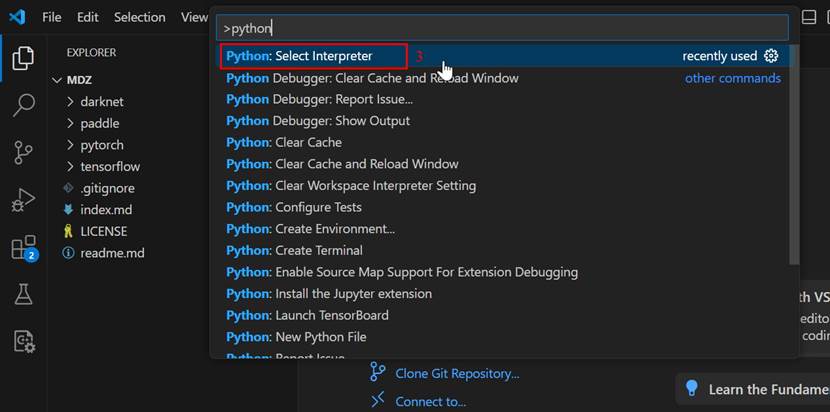This screenshot has width=830, height=412.
Task: Click the command palette list scrollbar
Action: coord(794,155)
